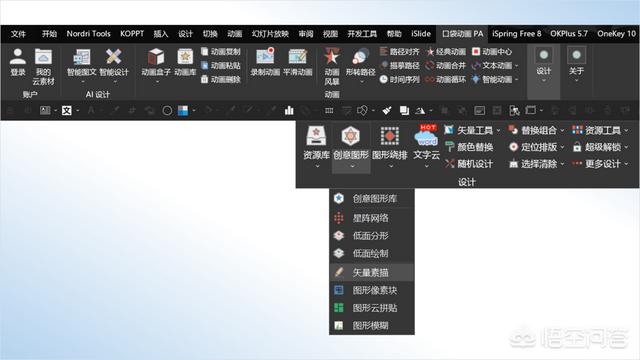Choose 图形模糊 menu entry
640x360 pixels.
pyautogui.click(x=372, y=325)
